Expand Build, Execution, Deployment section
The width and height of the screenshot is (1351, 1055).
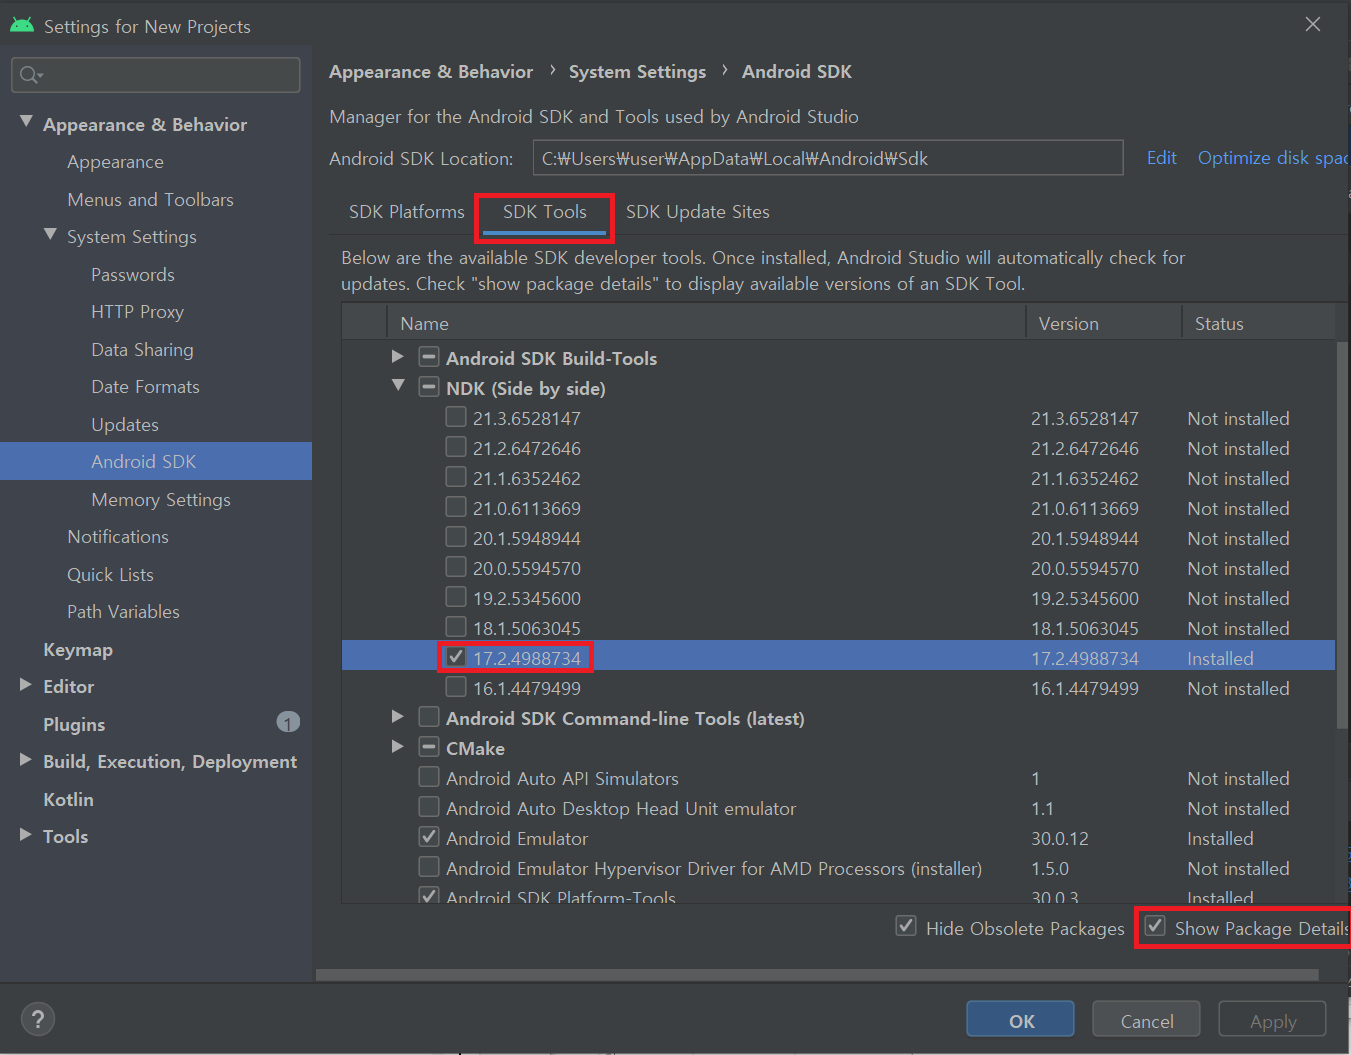[26, 760]
